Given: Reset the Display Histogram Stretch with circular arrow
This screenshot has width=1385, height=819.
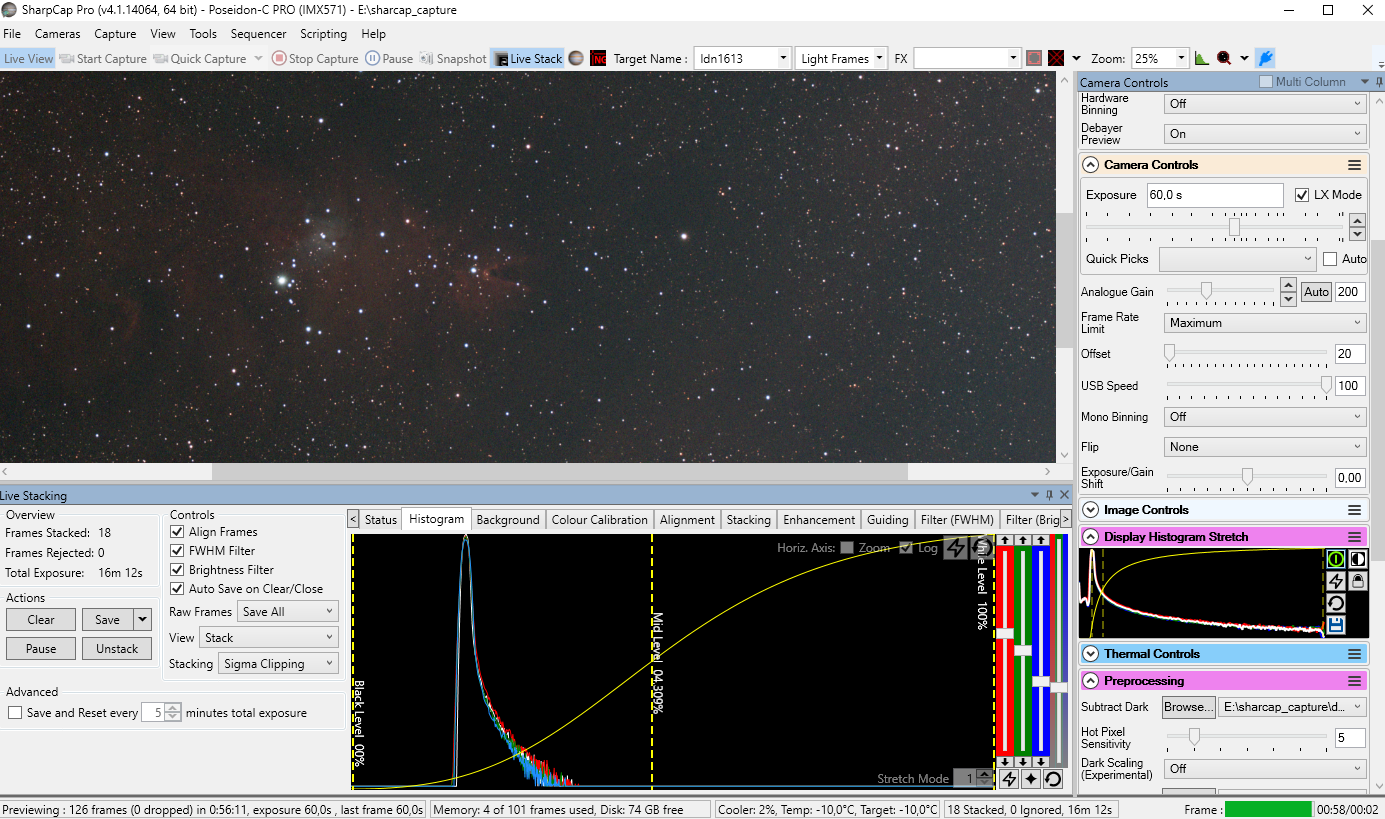Looking at the screenshot, I should pos(1335,603).
